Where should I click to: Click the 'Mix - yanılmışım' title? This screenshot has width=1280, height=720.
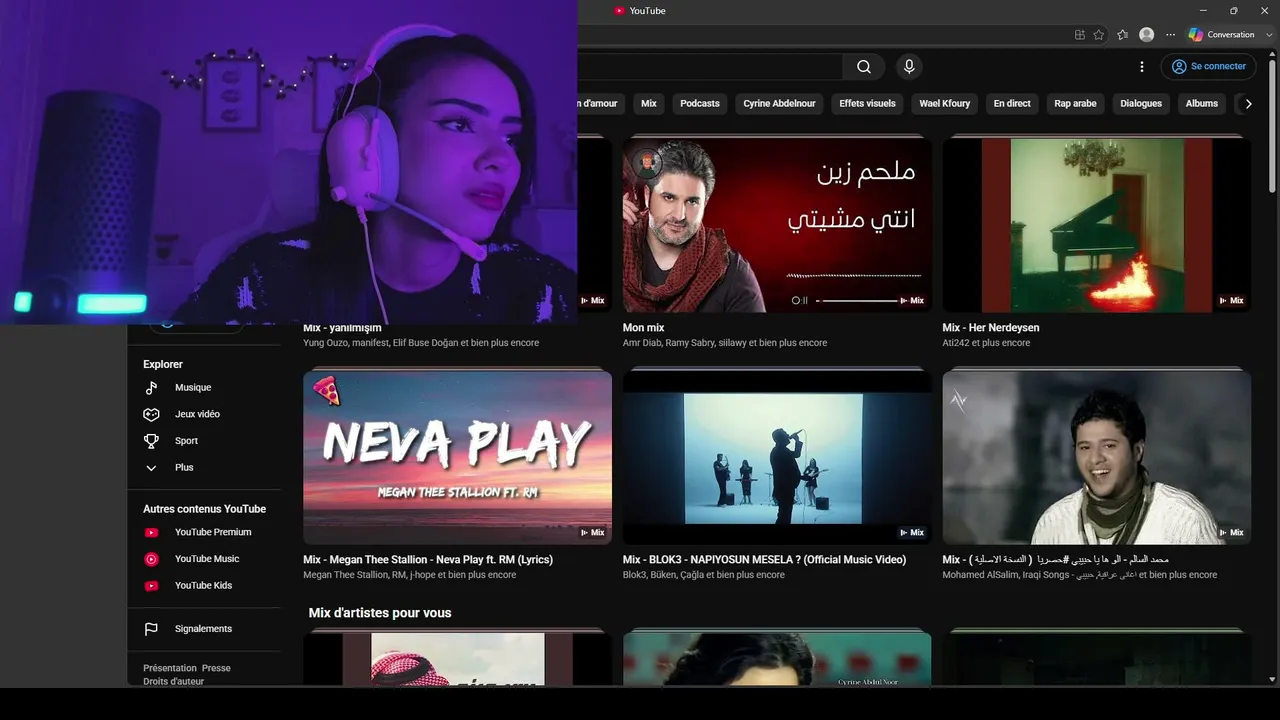pos(342,328)
